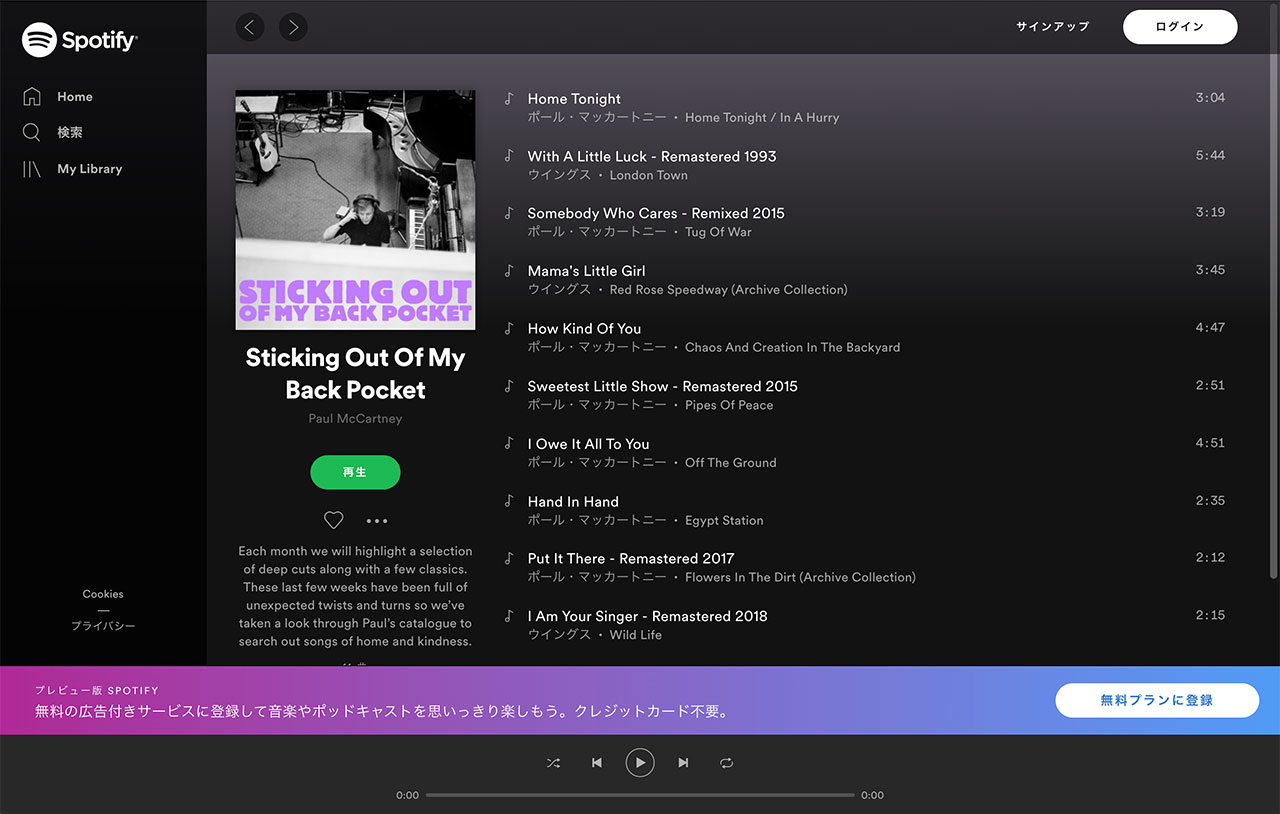
Task: Open 検索 search in the sidebar
Action: point(70,133)
